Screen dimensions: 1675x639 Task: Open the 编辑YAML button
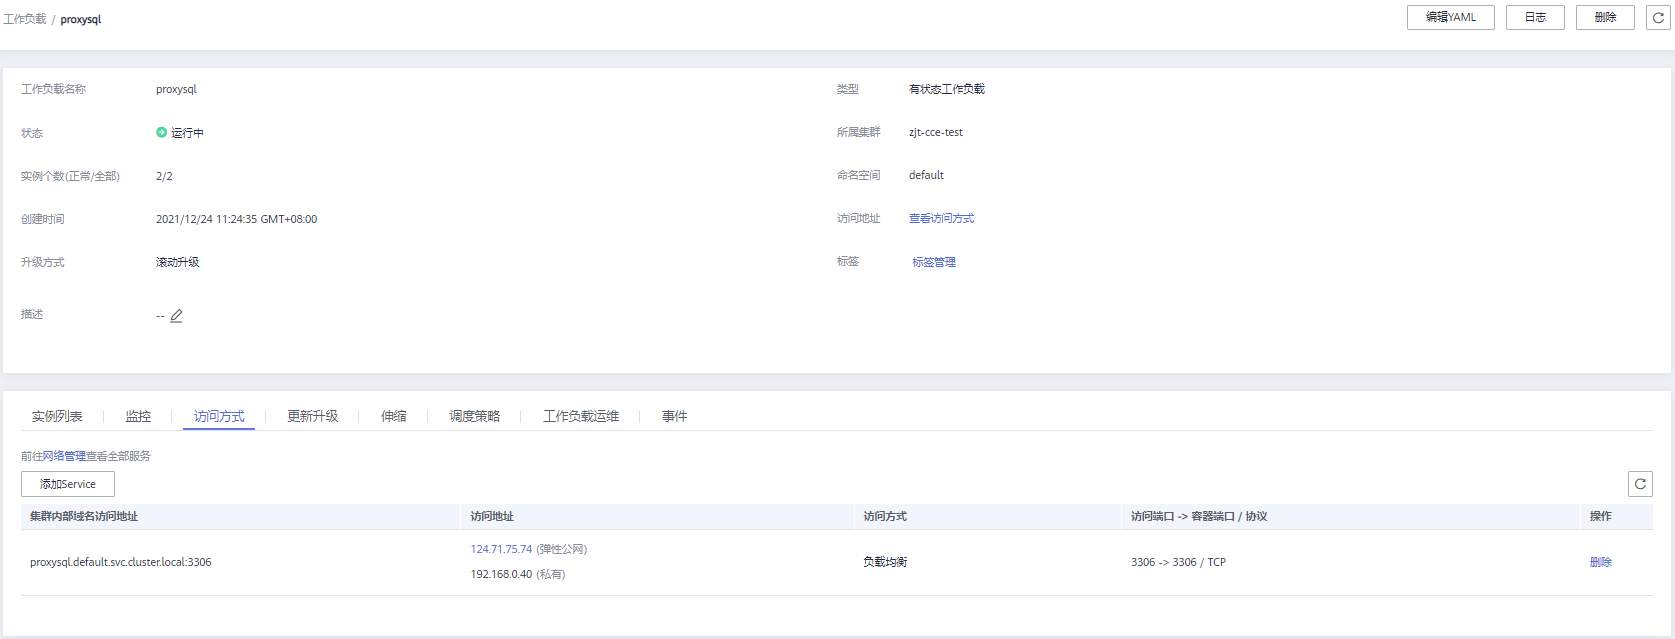pyautogui.click(x=1450, y=18)
